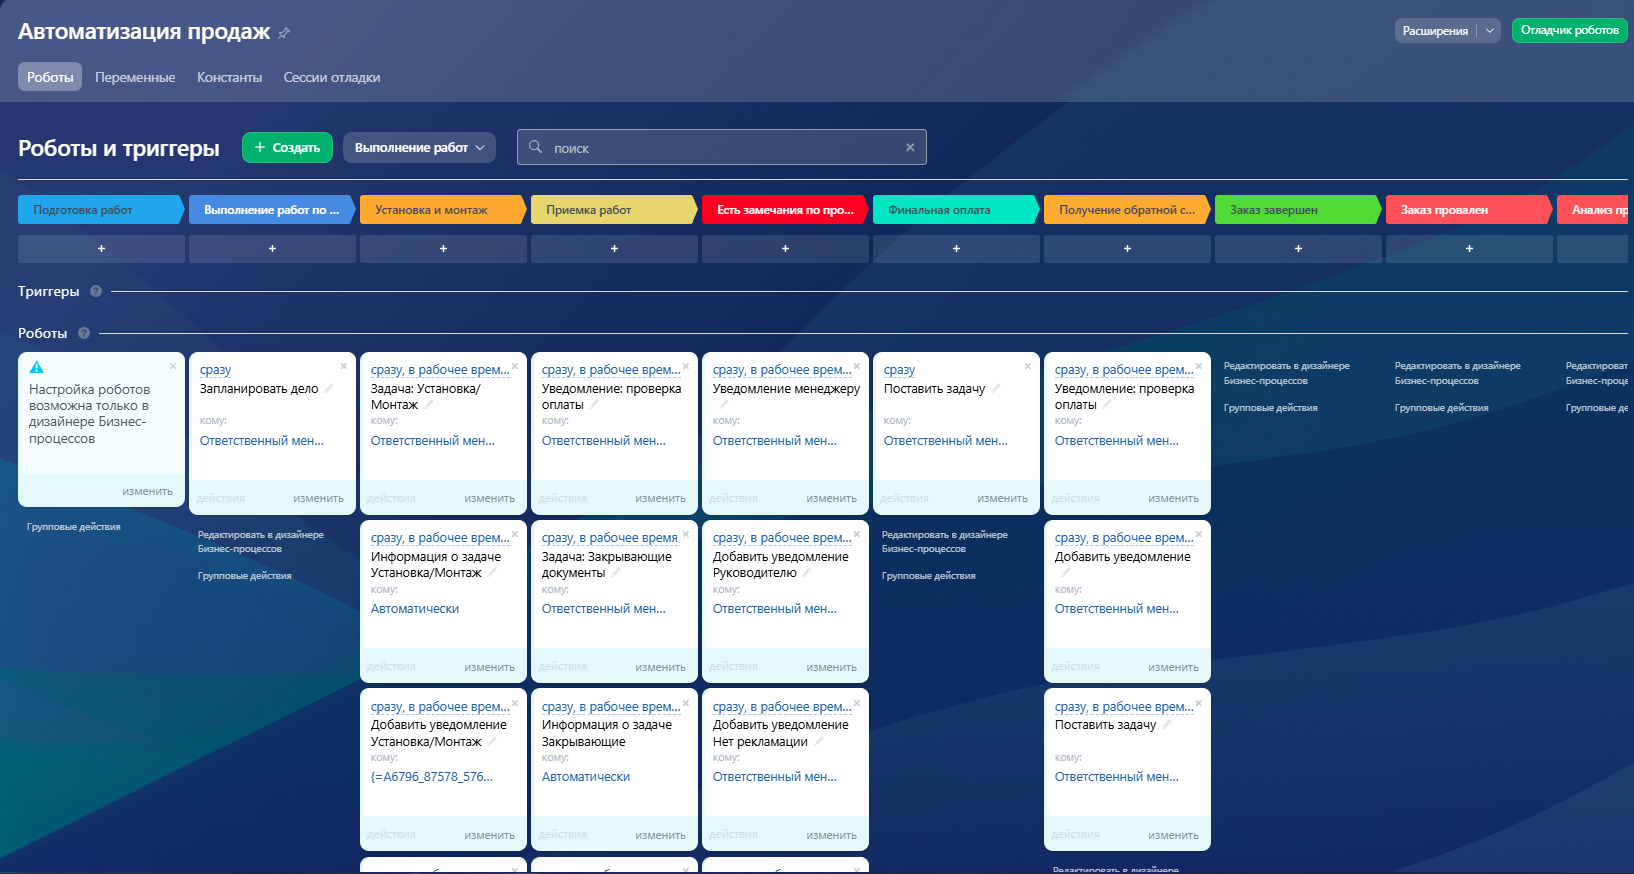
Task: Add a robot under Выполнение работ по... stage
Action: (x=272, y=248)
